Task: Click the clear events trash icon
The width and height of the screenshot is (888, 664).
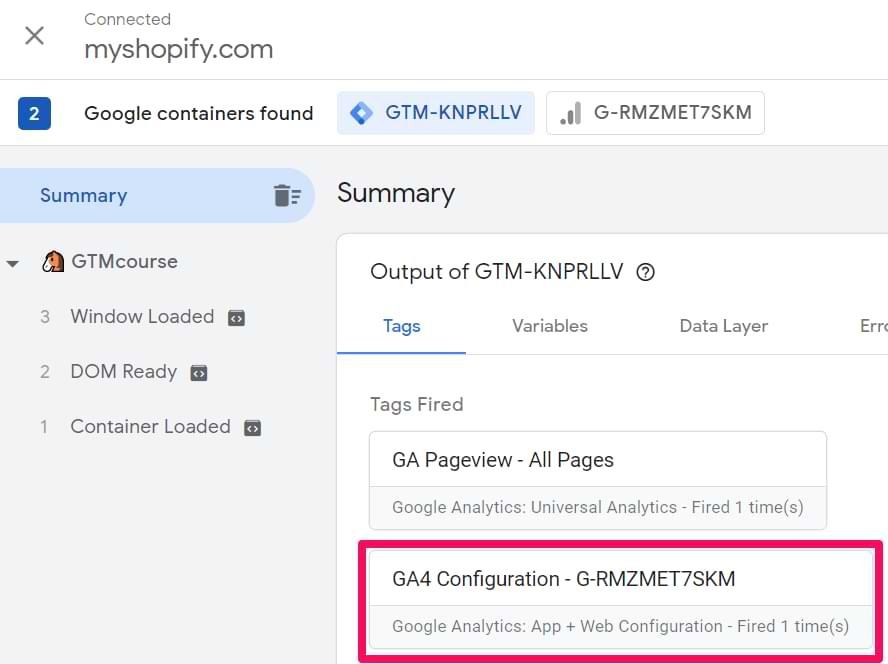Action: click(x=287, y=195)
